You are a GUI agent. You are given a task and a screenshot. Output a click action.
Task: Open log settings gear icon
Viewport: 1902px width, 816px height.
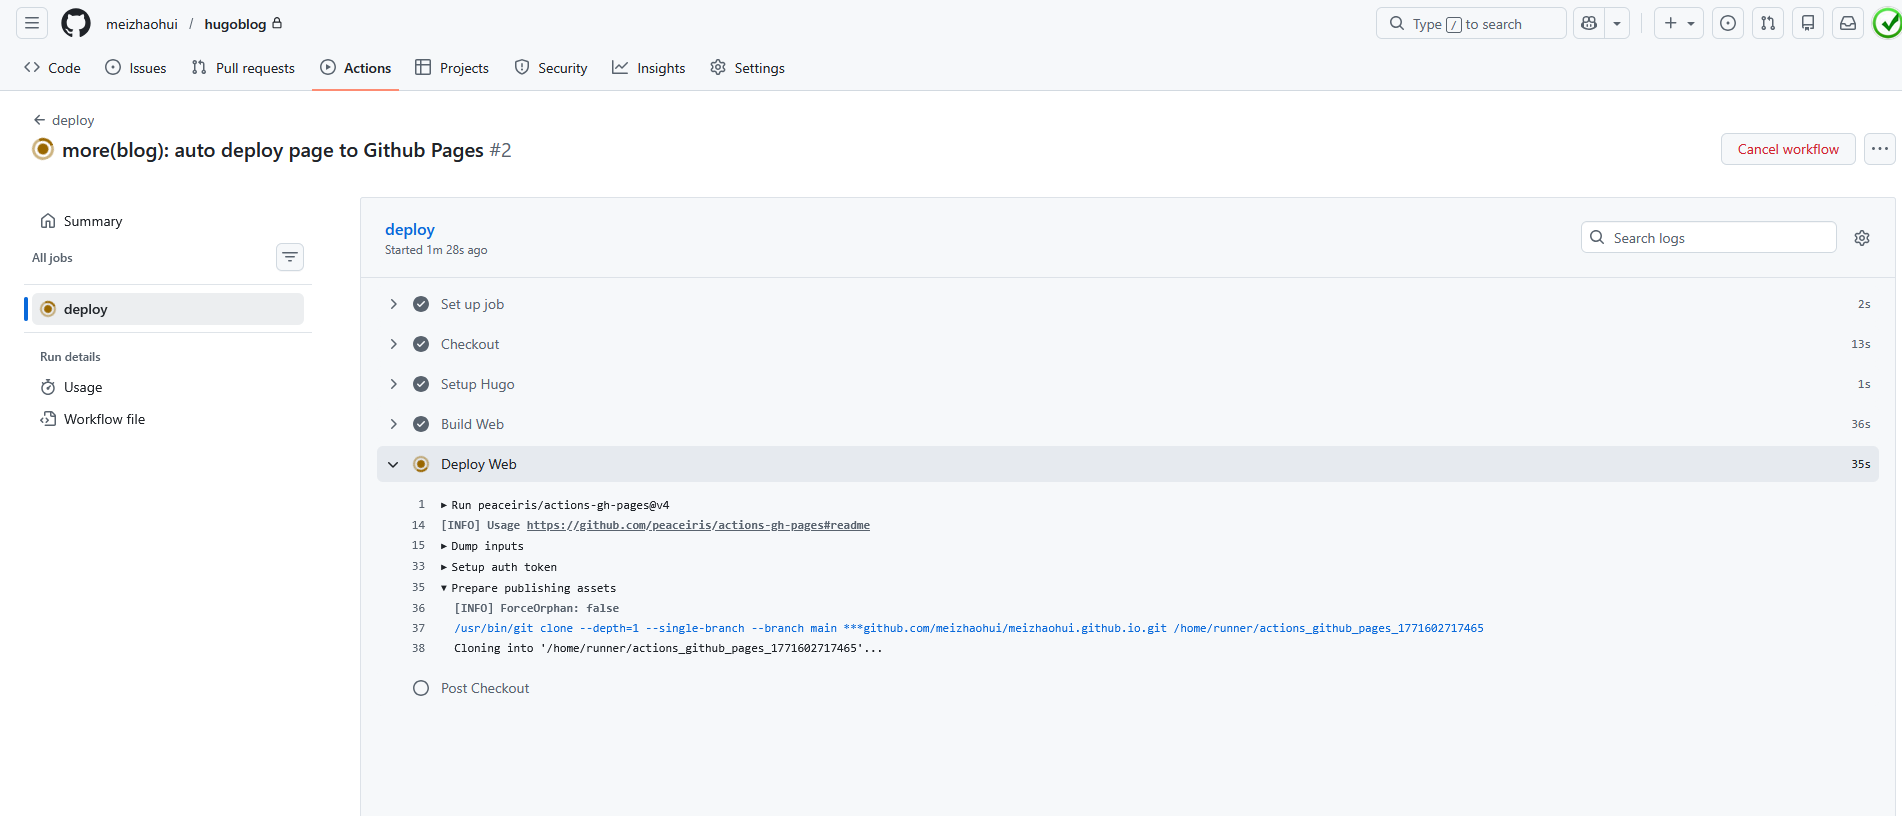coord(1861,238)
